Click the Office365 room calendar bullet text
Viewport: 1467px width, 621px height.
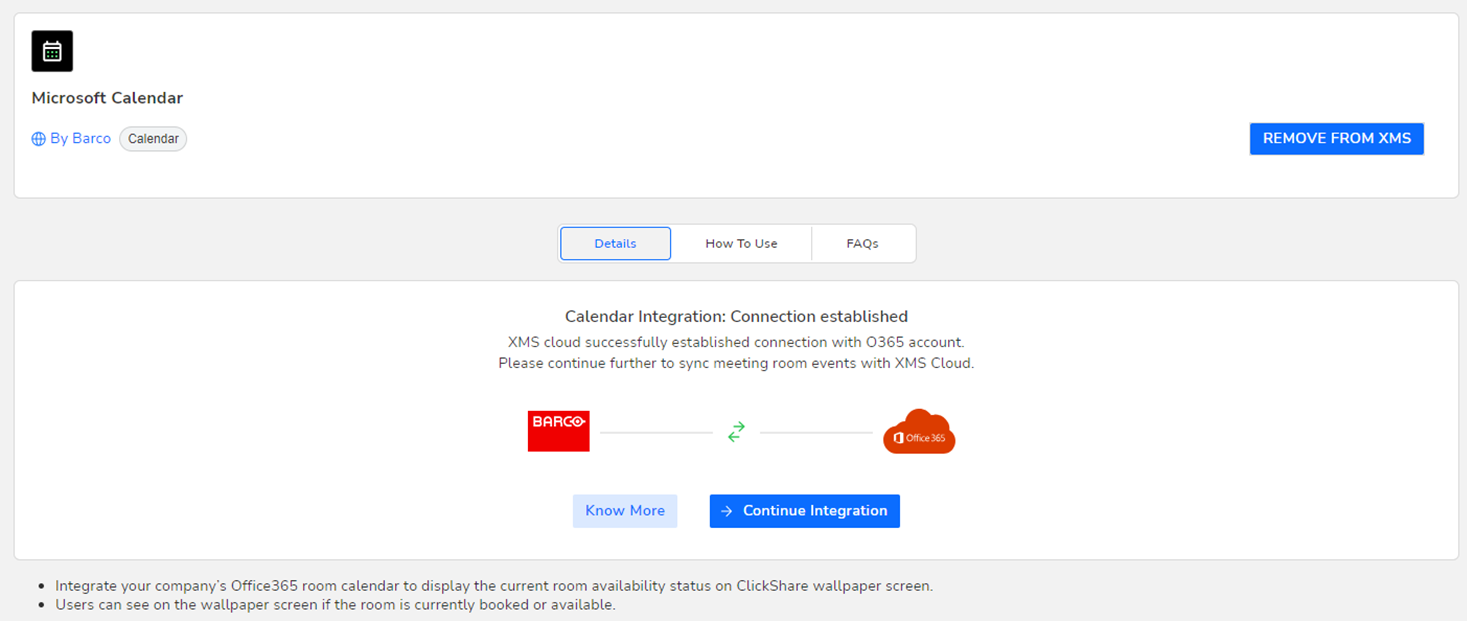click(x=494, y=586)
